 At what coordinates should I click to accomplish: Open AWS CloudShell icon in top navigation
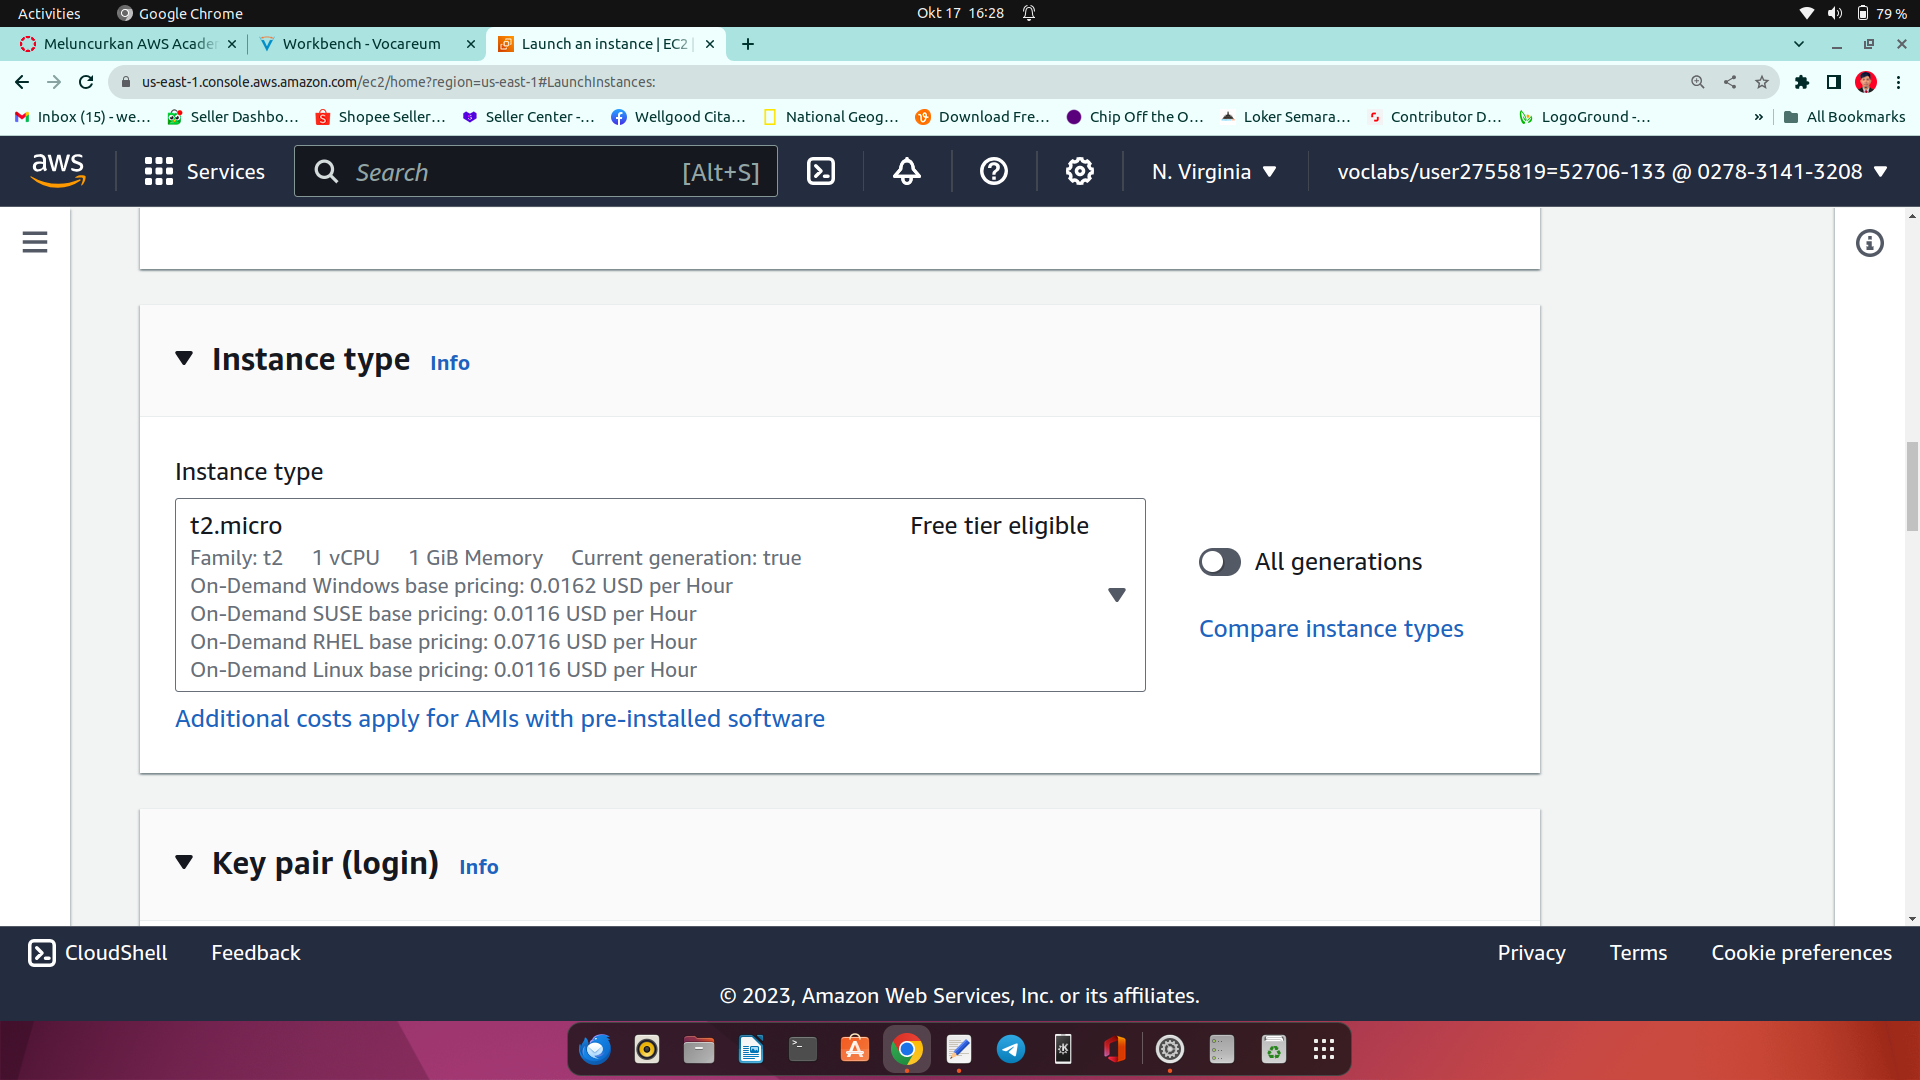click(820, 171)
